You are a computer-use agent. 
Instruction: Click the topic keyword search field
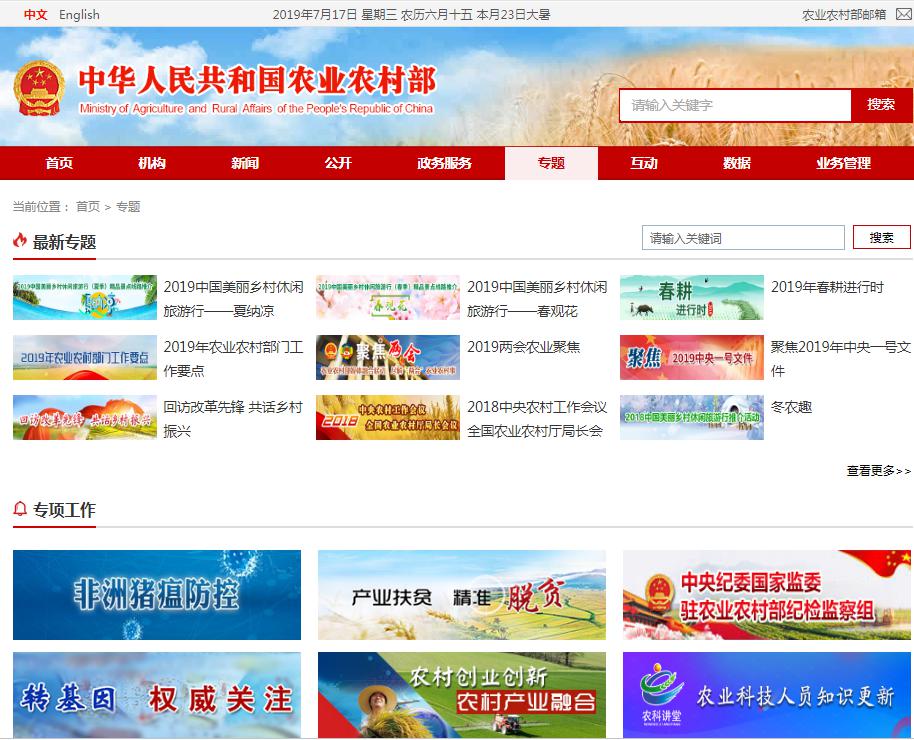coord(743,238)
